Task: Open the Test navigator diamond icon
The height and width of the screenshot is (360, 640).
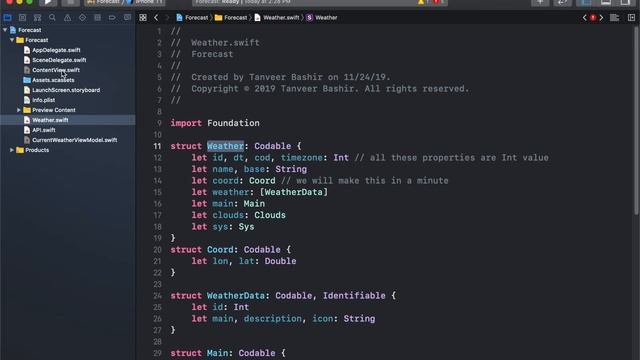Action: (x=82, y=18)
